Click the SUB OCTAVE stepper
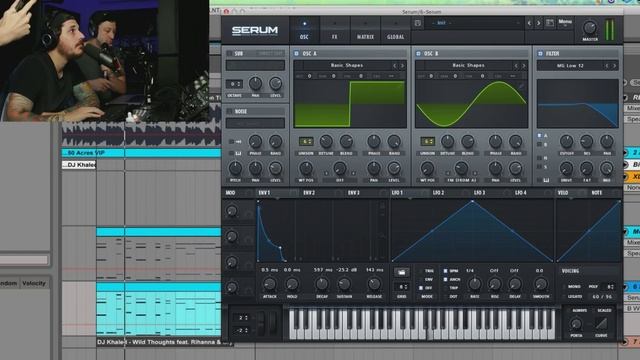 [x=234, y=84]
